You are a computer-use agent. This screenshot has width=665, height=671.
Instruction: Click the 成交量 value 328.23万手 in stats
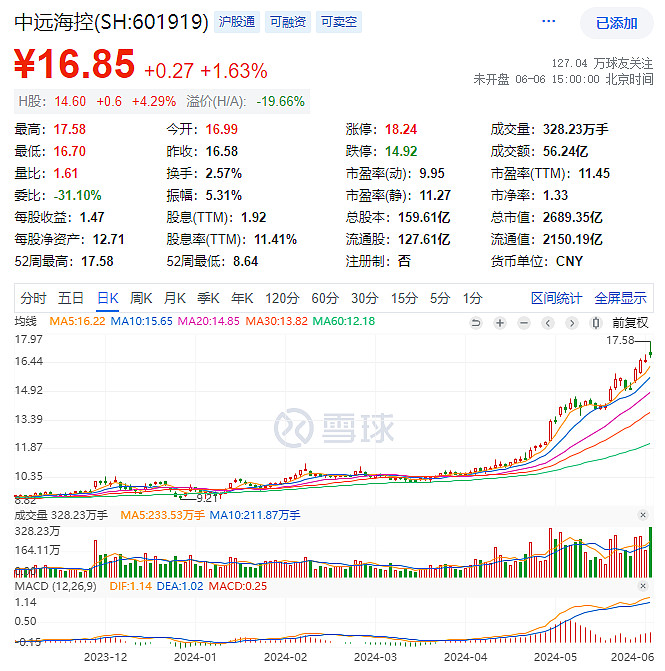click(x=576, y=129)
